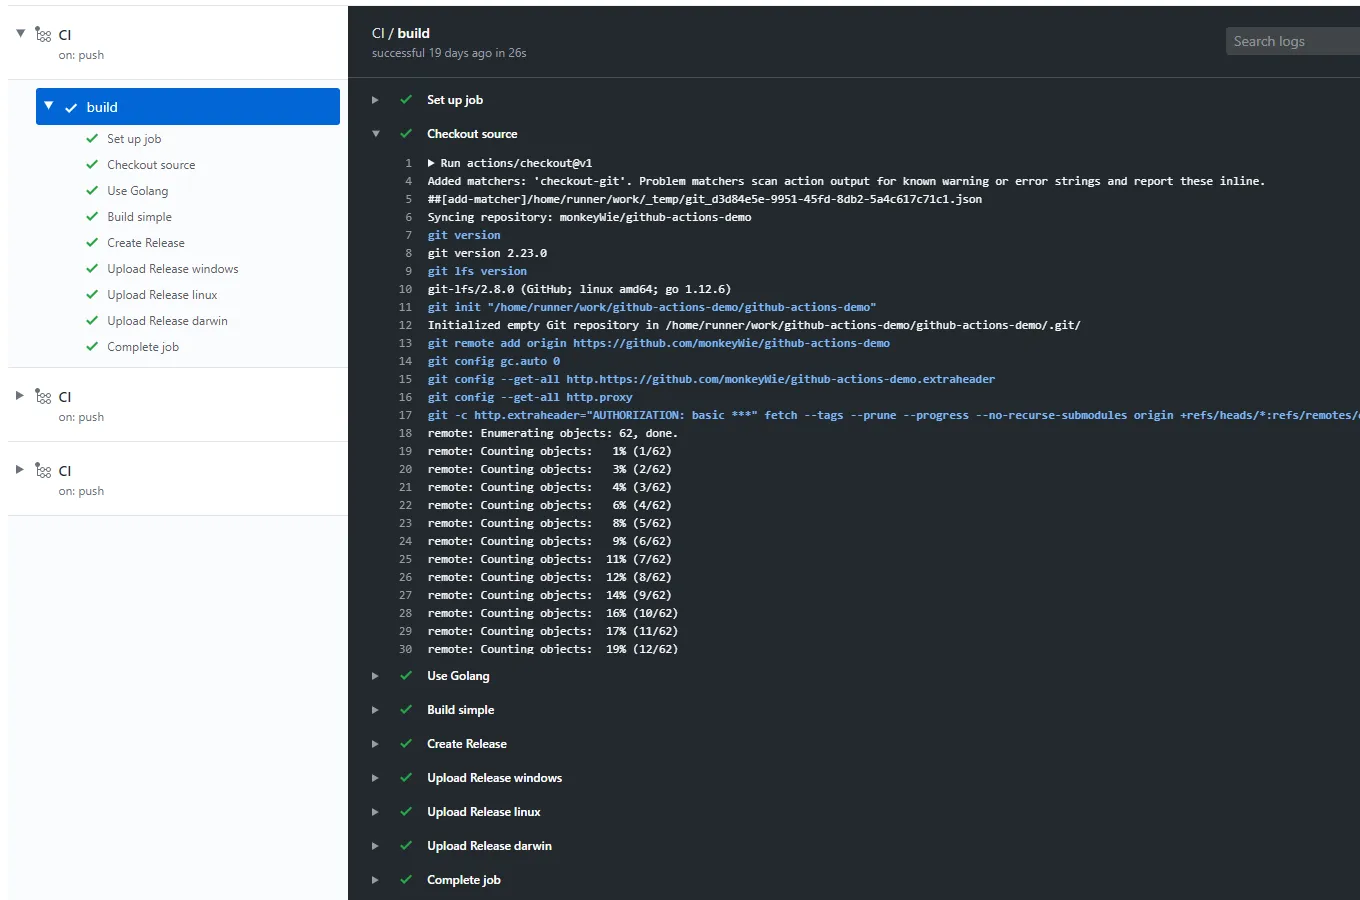Click the workflow icon of the second CI run
This screenshot has height=900, width=1360.
pos(43,397)
